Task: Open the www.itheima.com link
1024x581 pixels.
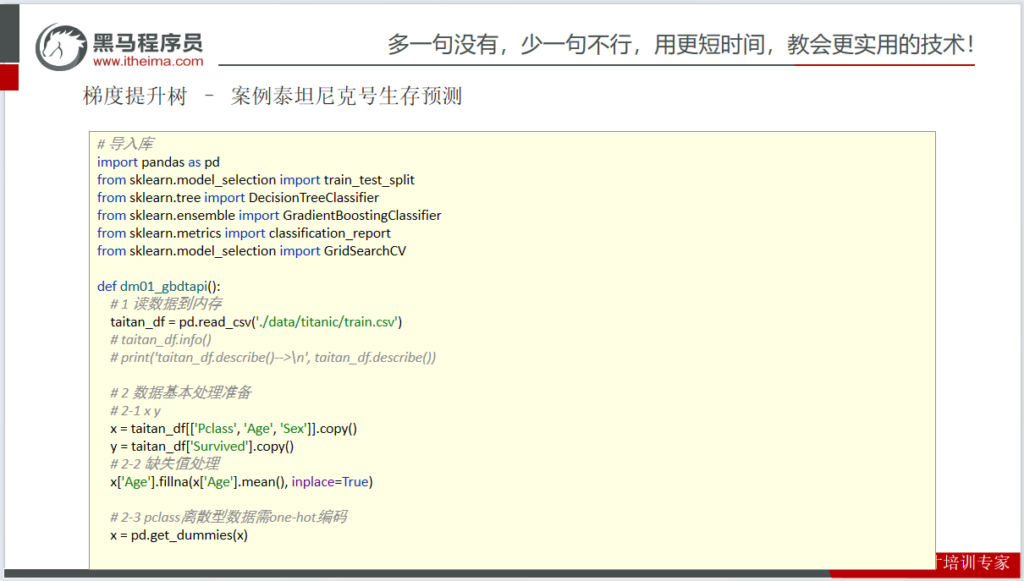Action: (148, 61)
